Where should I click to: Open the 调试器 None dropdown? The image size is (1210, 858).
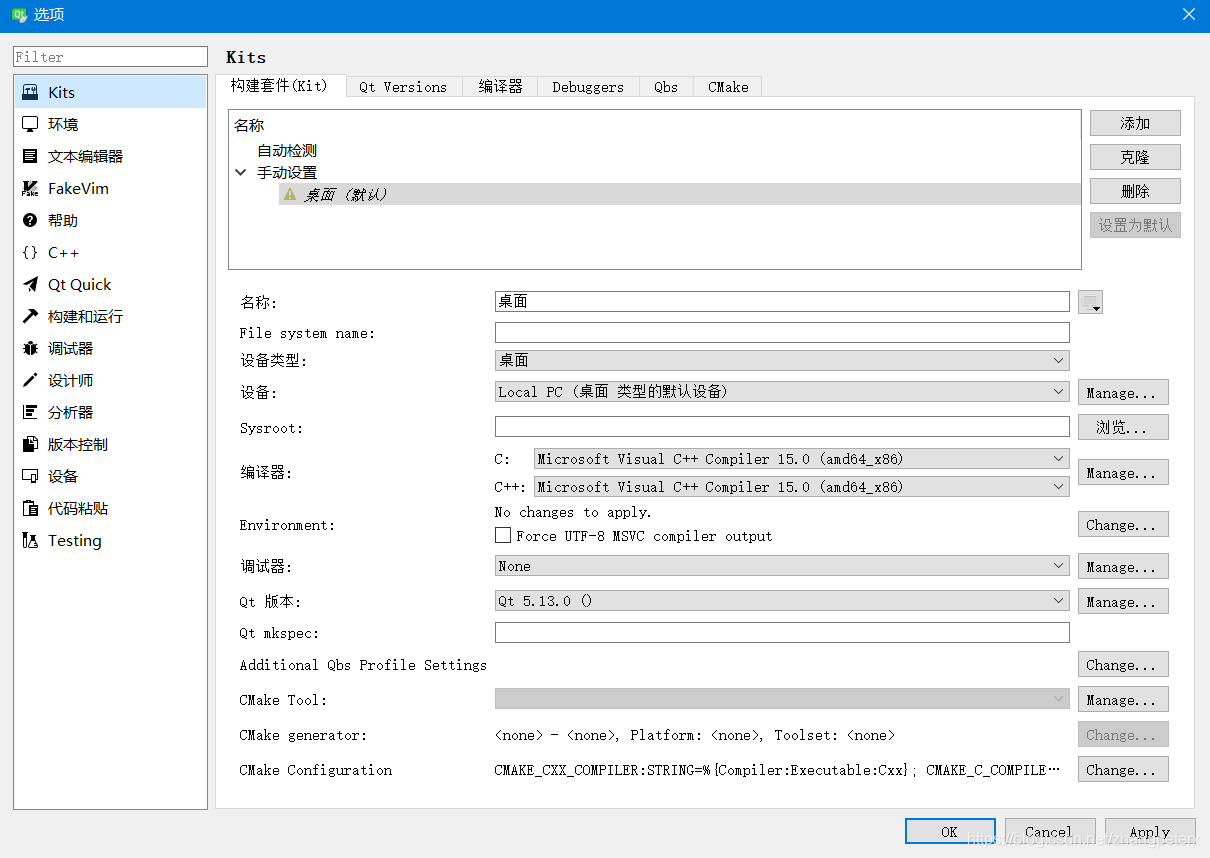tap(782, 566)
